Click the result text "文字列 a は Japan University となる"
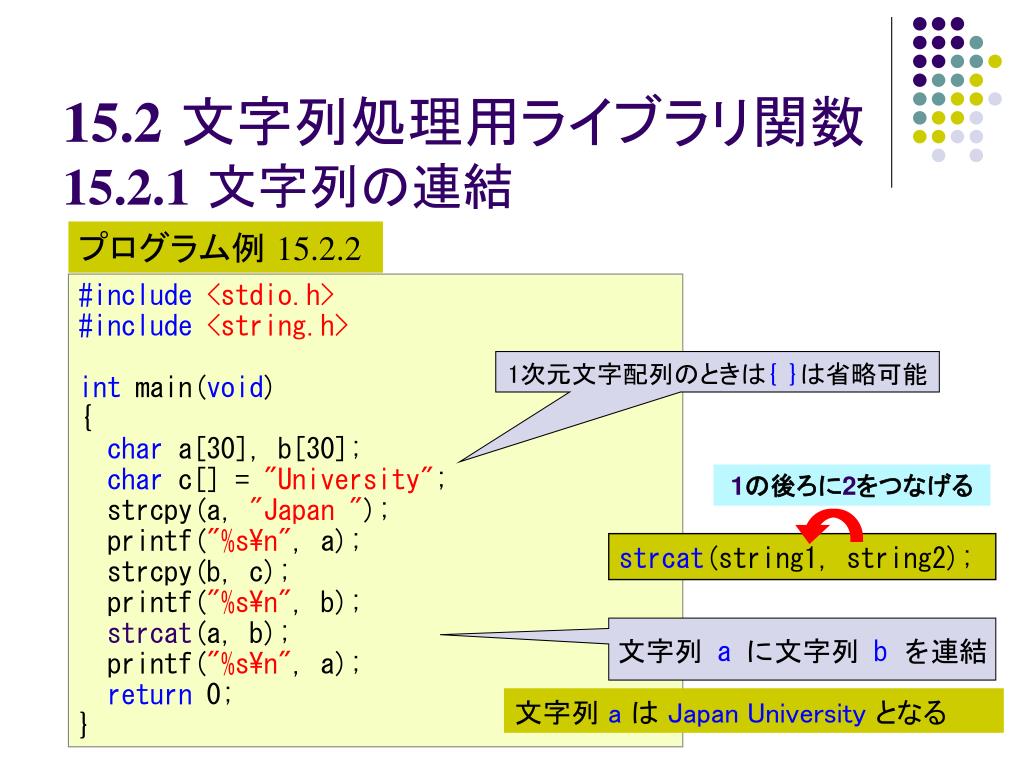The width and height of the screenshot is (1024, 768). [x=754, y=711]
